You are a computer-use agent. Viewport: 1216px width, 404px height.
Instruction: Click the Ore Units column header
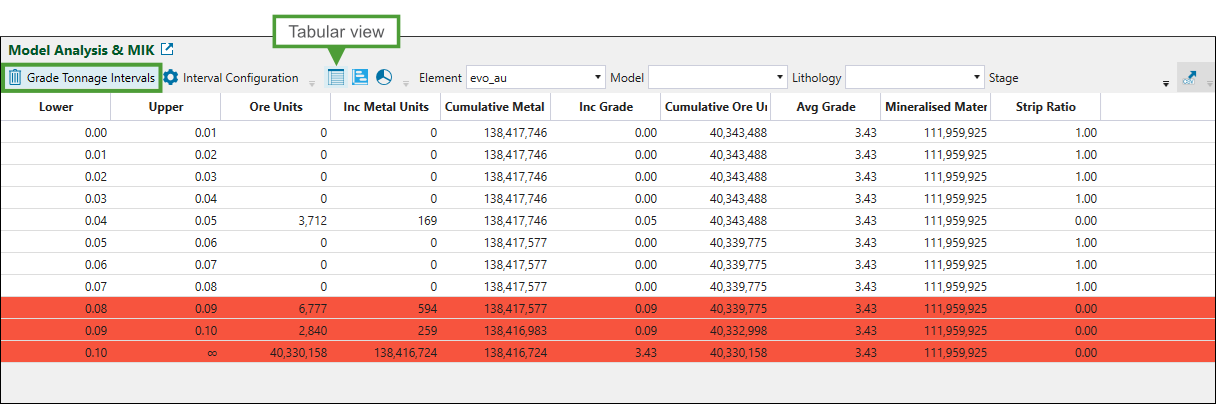275,106
